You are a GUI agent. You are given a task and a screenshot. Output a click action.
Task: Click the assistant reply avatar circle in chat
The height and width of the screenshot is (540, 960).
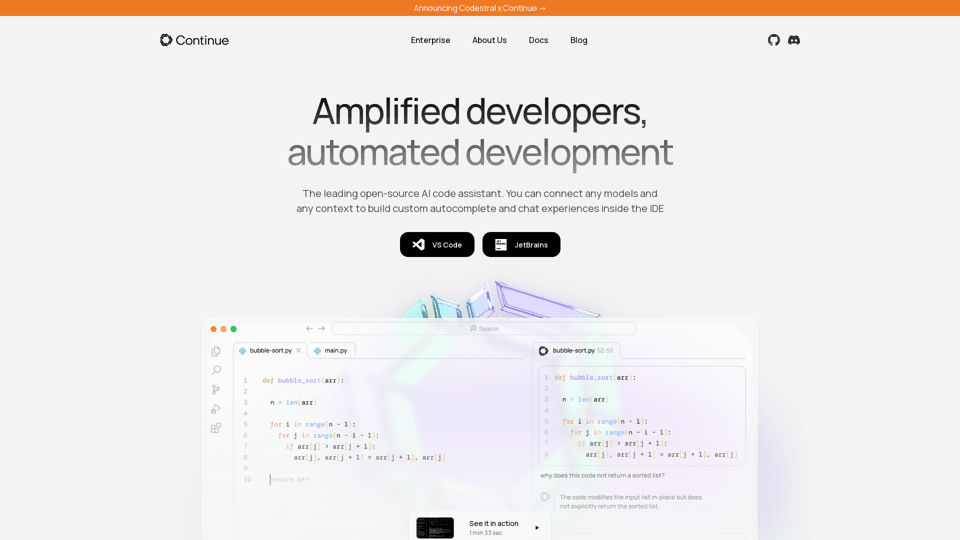(x=545, y=497)
